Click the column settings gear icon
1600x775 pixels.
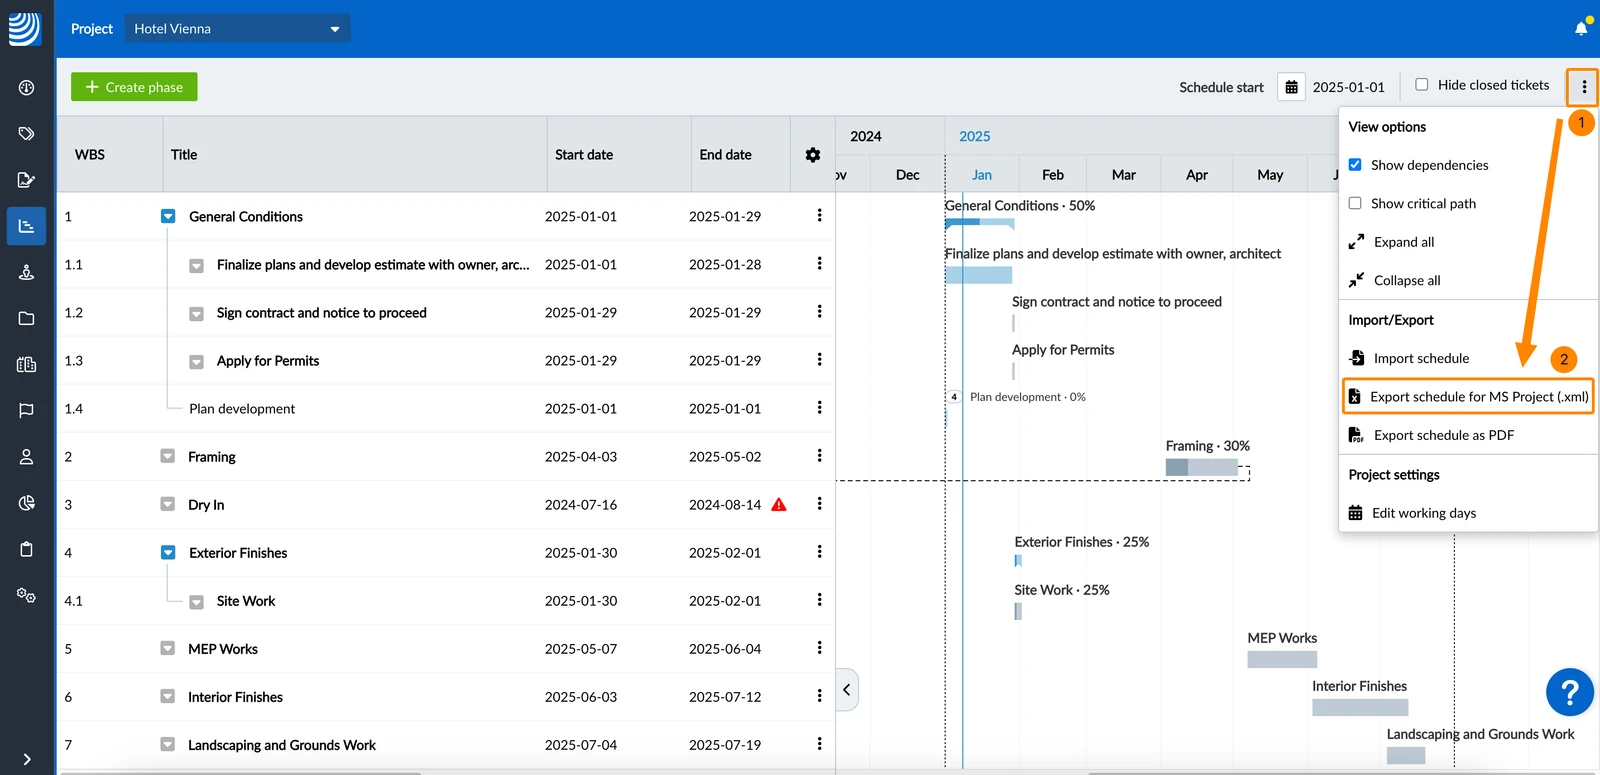813,155
